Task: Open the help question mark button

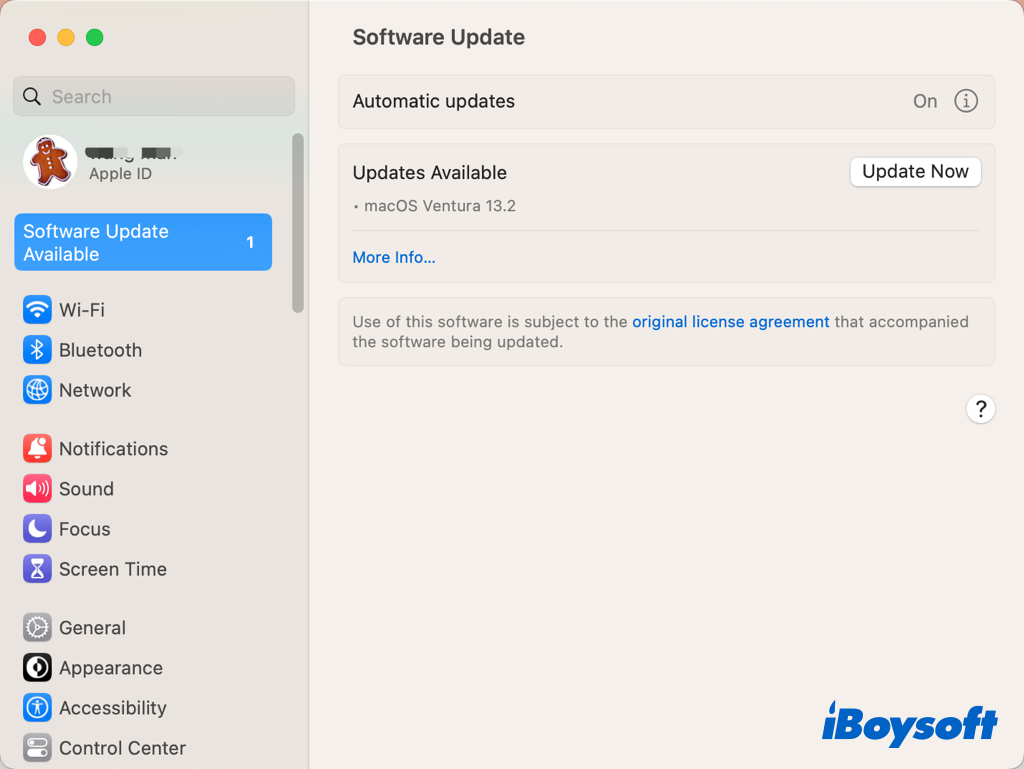Action: tap(980, 409)
